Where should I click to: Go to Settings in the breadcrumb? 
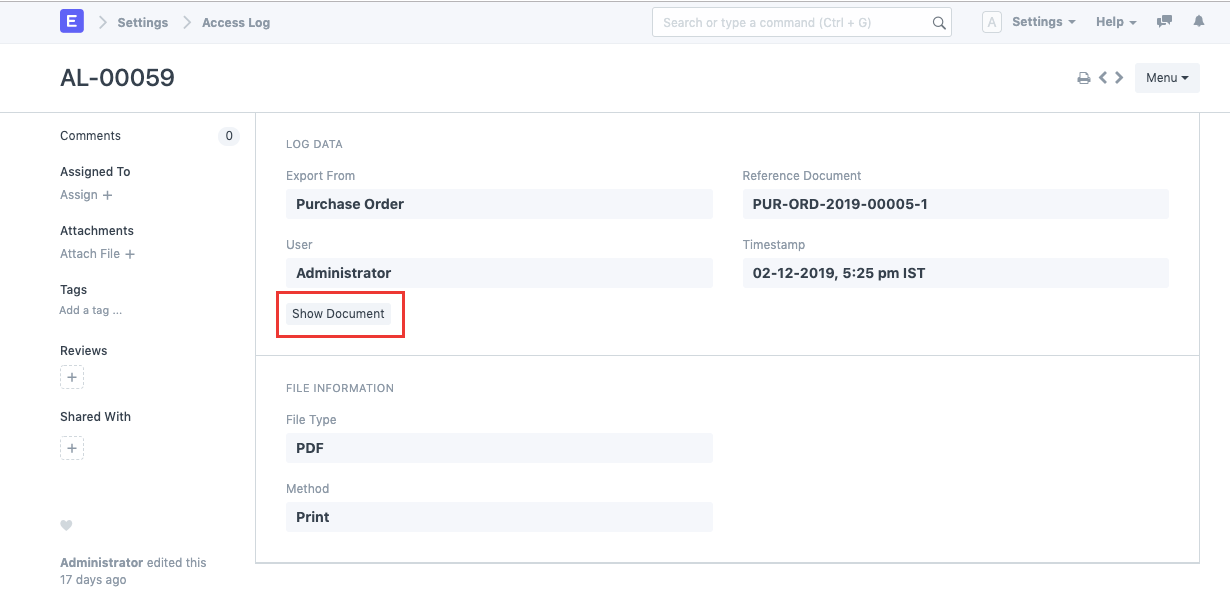coord(142,21)
